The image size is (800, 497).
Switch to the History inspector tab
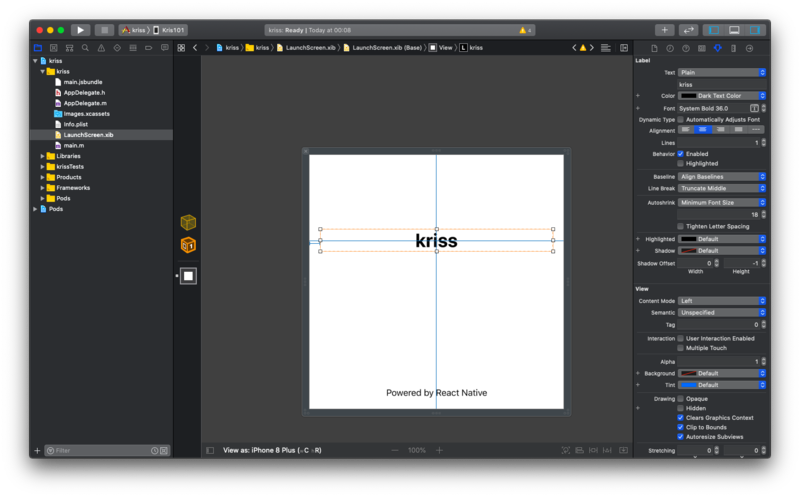[x=670, y=48]
